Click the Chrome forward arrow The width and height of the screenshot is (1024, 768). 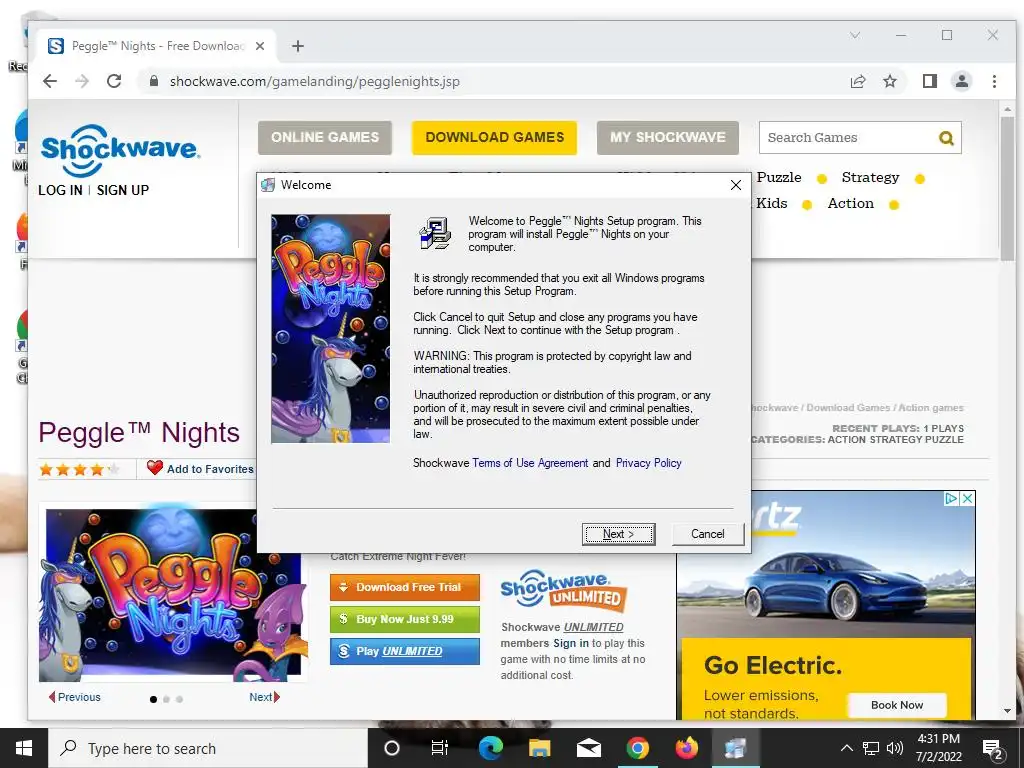[82, 81]
